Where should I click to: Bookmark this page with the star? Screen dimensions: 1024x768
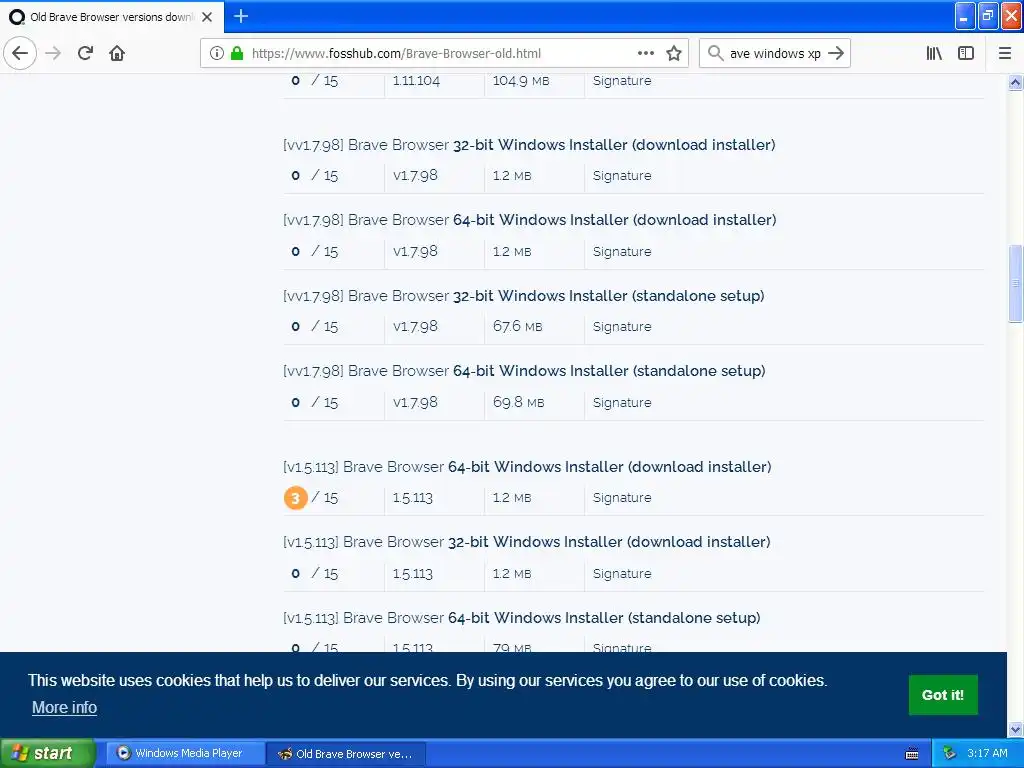coord(674,53)
